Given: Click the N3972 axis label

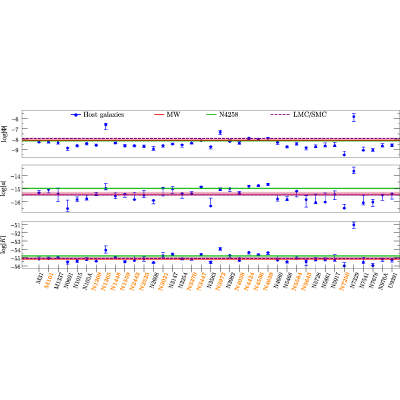Looking at the screenshot, I should click(219, 280).
